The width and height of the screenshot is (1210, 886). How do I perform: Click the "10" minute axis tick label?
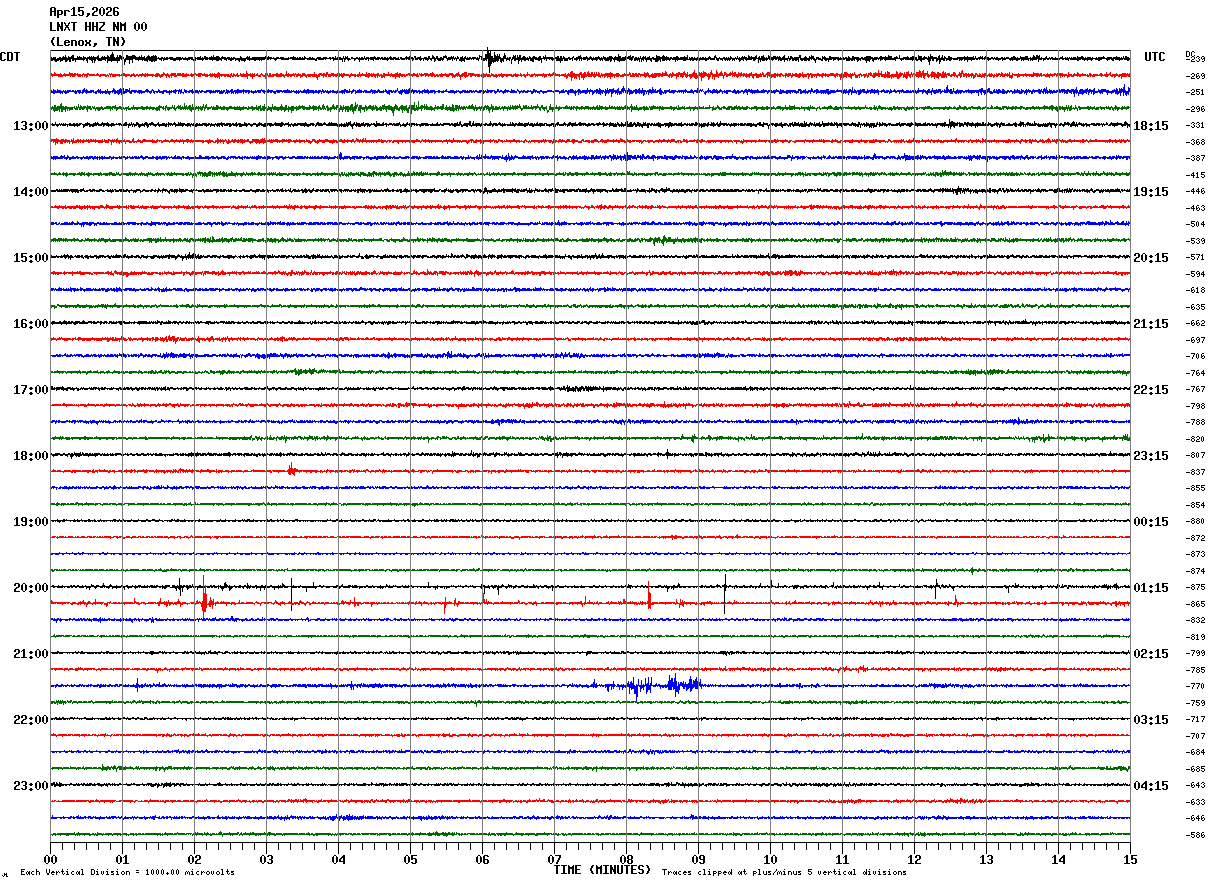[x=770, y=859]
